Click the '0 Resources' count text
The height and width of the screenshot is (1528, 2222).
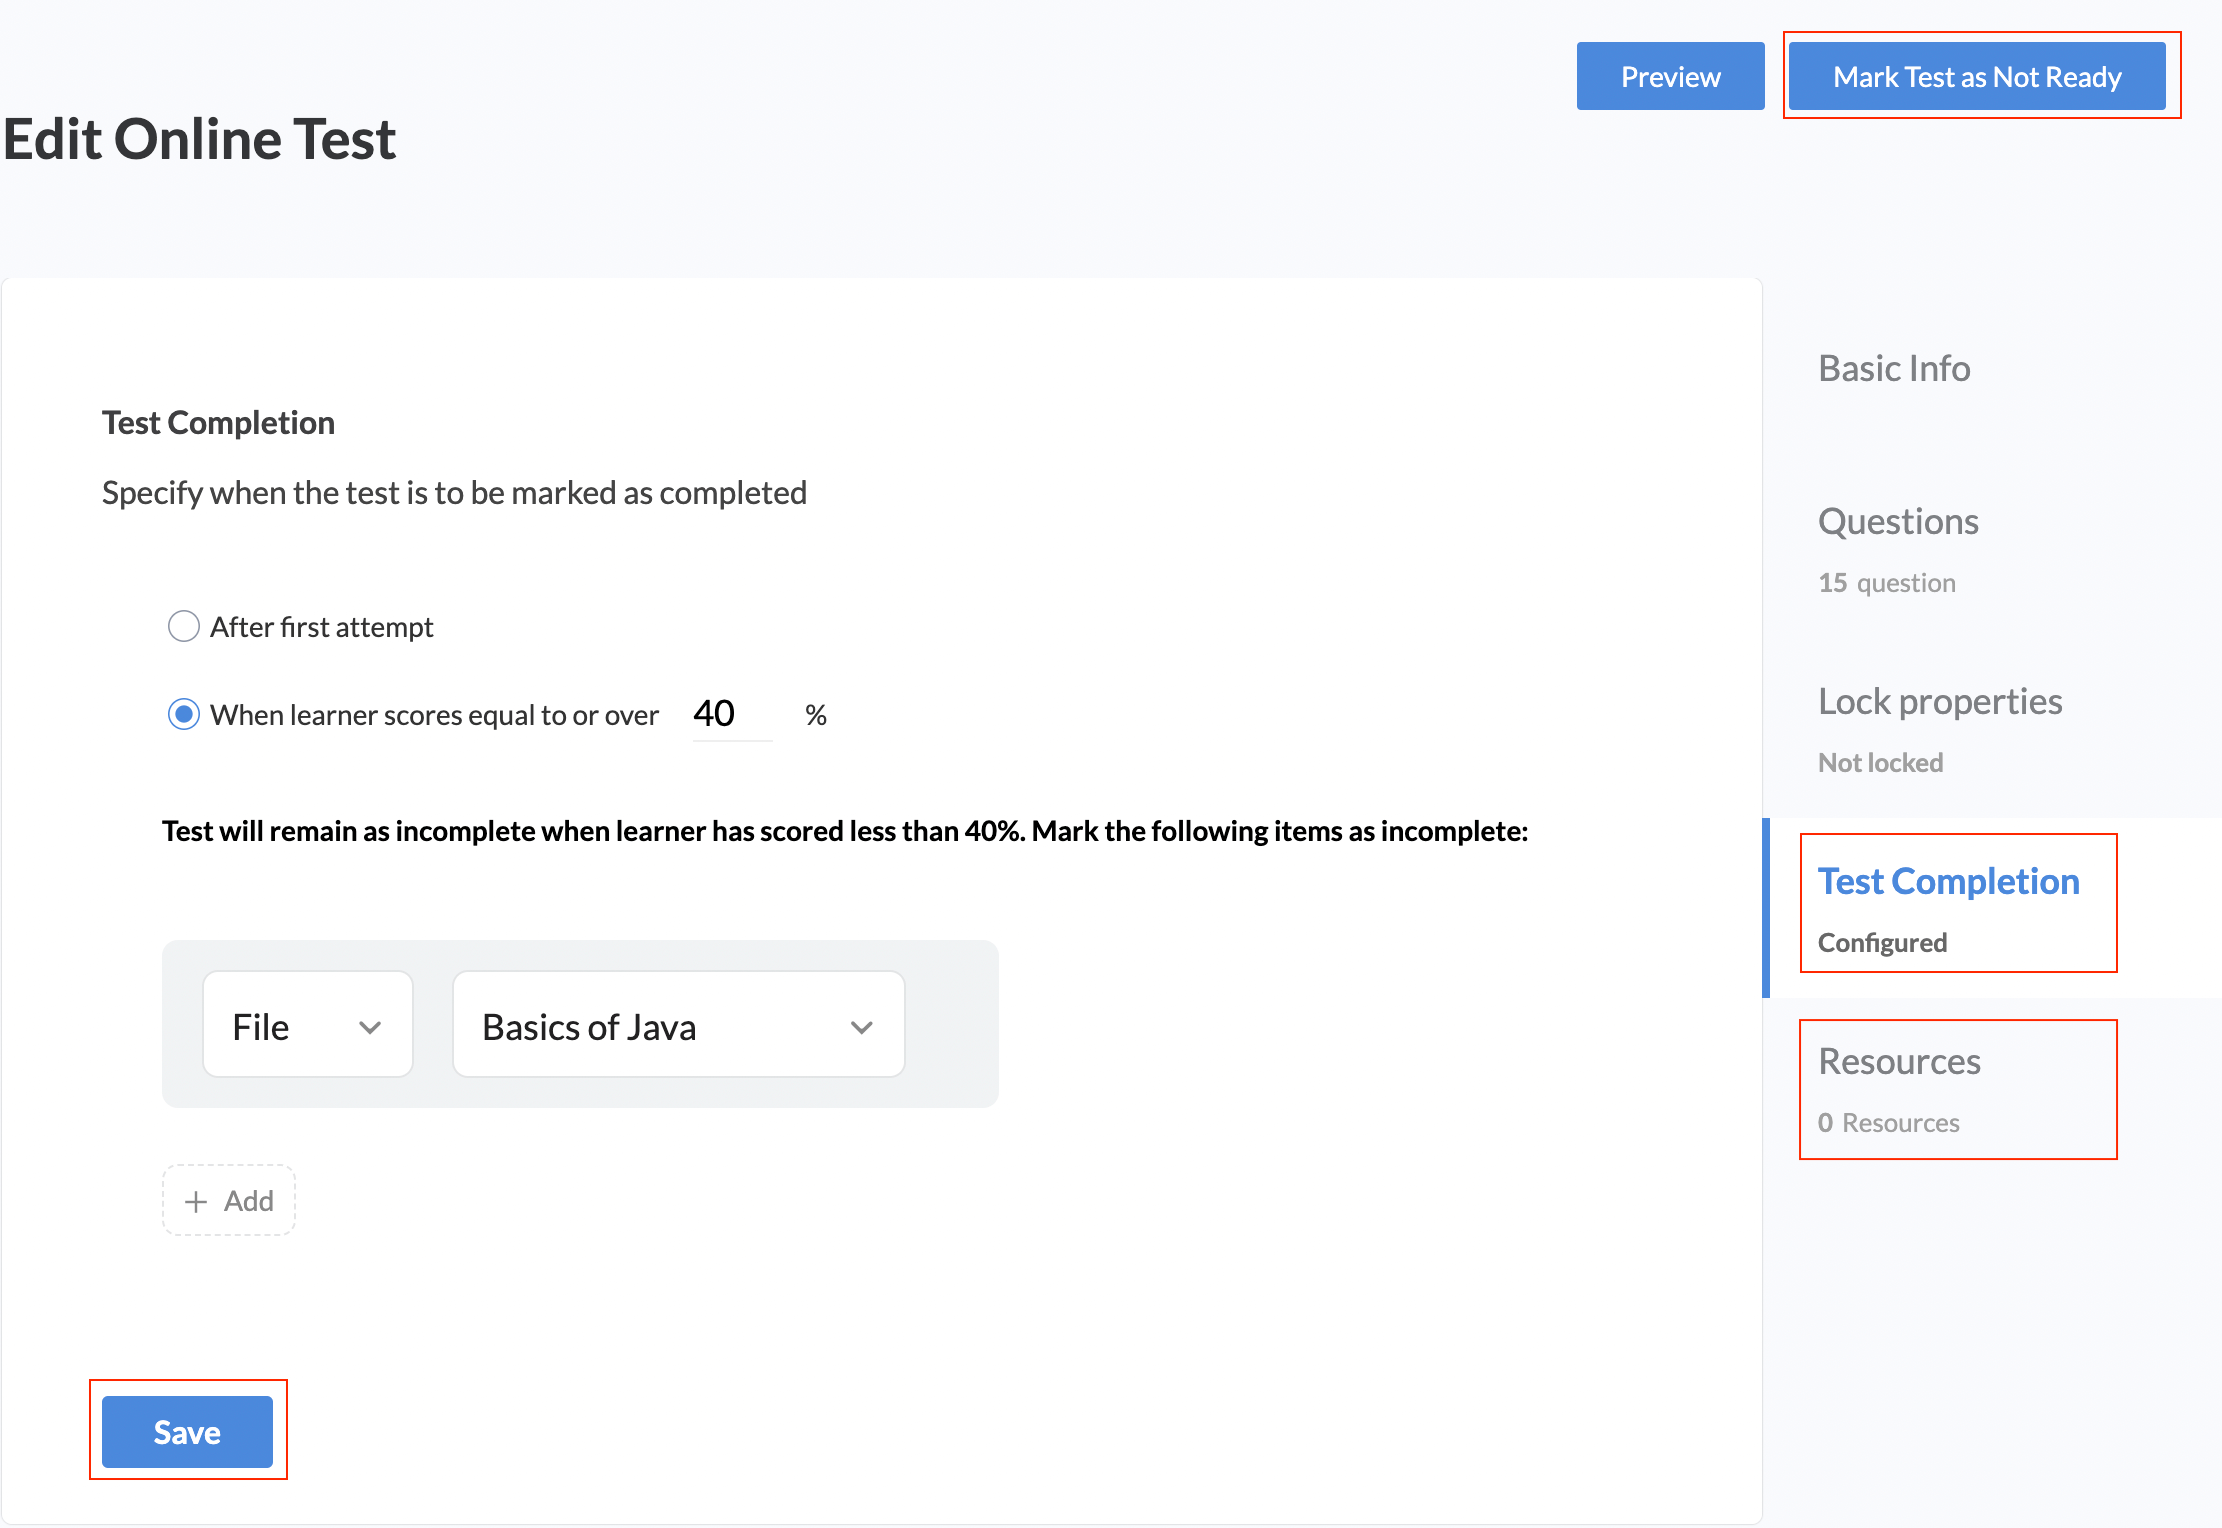(1889, 1123)
